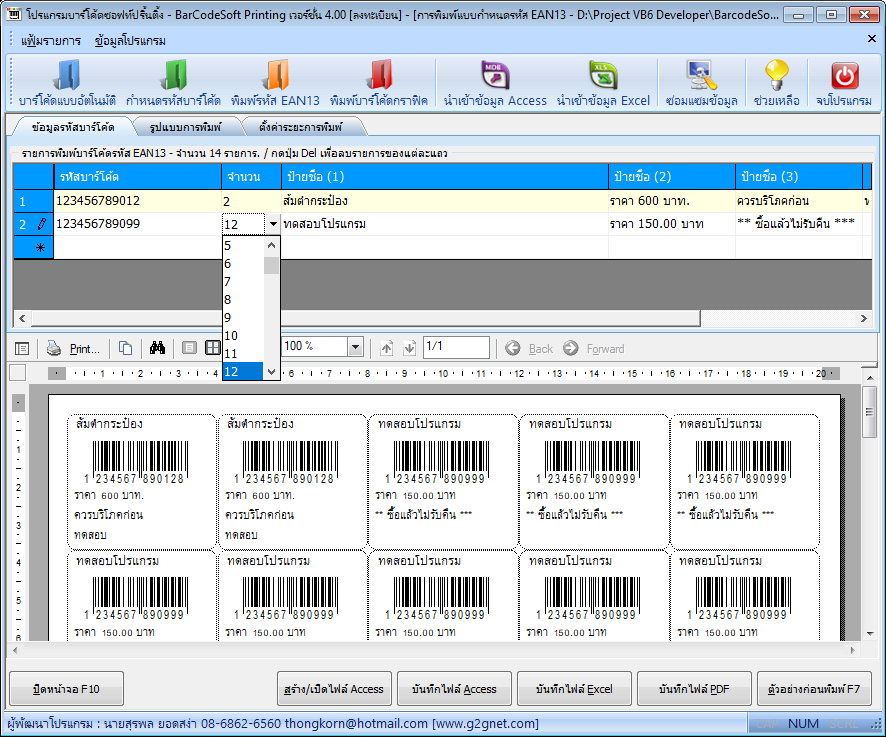This screenshot has width=886, height=737.
Task: Click the page number 1/1 field
Action: pos(456,347)
